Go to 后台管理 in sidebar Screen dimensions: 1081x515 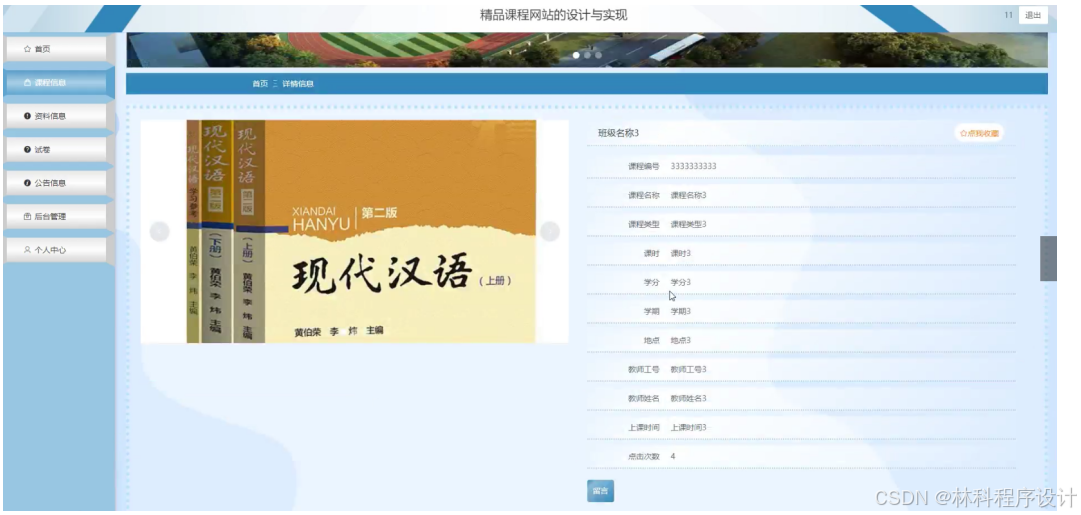pos(55,216)
